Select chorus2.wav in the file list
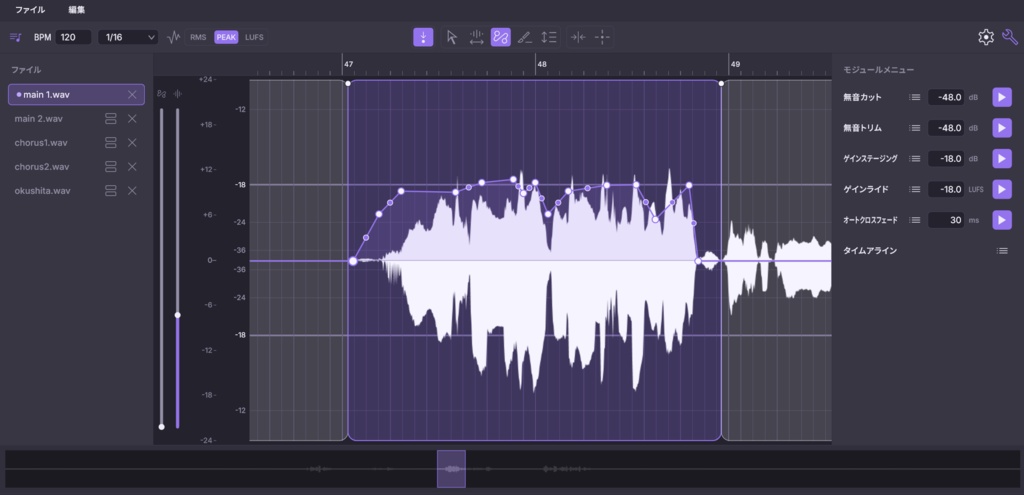Image resolution: width=1024 pixels, height=495 pixels. [x=42, y=167]
